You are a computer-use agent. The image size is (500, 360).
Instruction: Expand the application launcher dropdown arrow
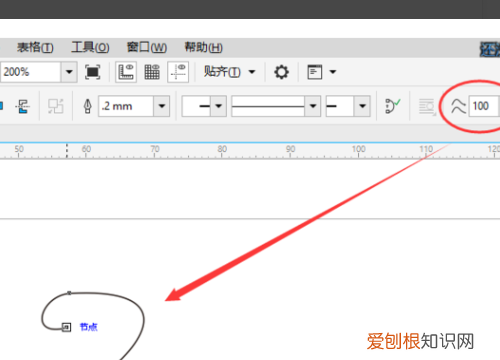click(333, 72)
